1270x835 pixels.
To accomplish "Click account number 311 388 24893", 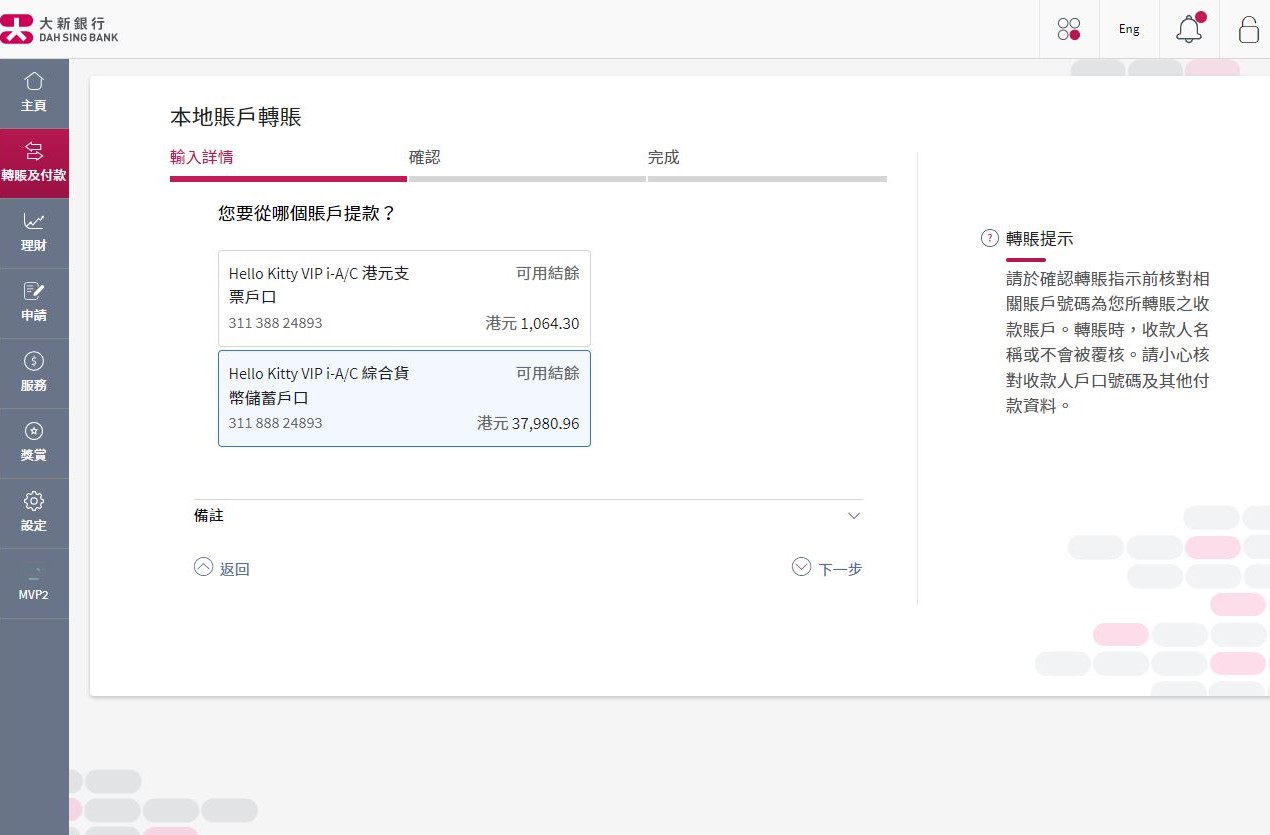I will (x=276, y=323).
